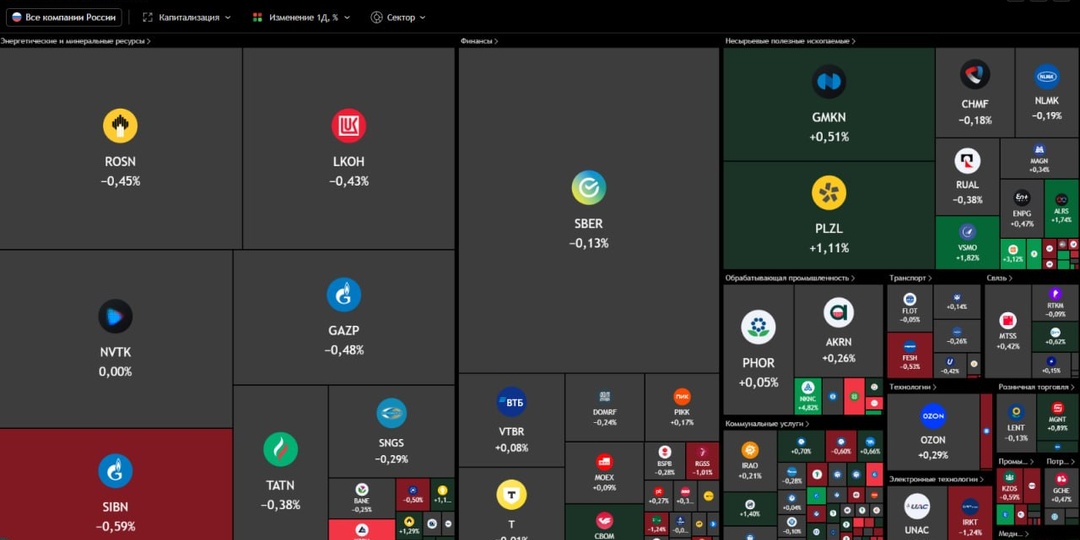Click the Tatneft TATN logo
Screen dimensions: 1080x540
coord(280,449)
